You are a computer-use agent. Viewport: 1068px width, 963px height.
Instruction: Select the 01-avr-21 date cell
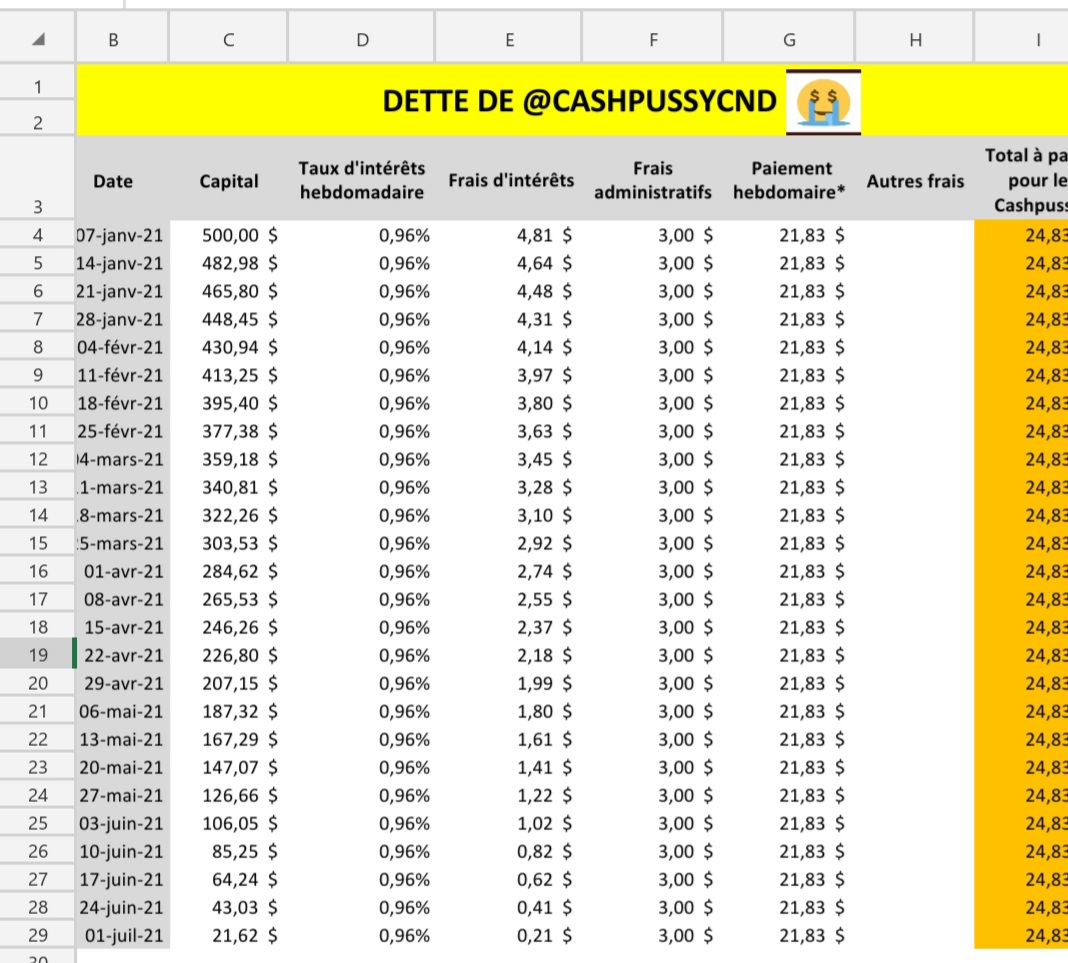tap(123, 571)
